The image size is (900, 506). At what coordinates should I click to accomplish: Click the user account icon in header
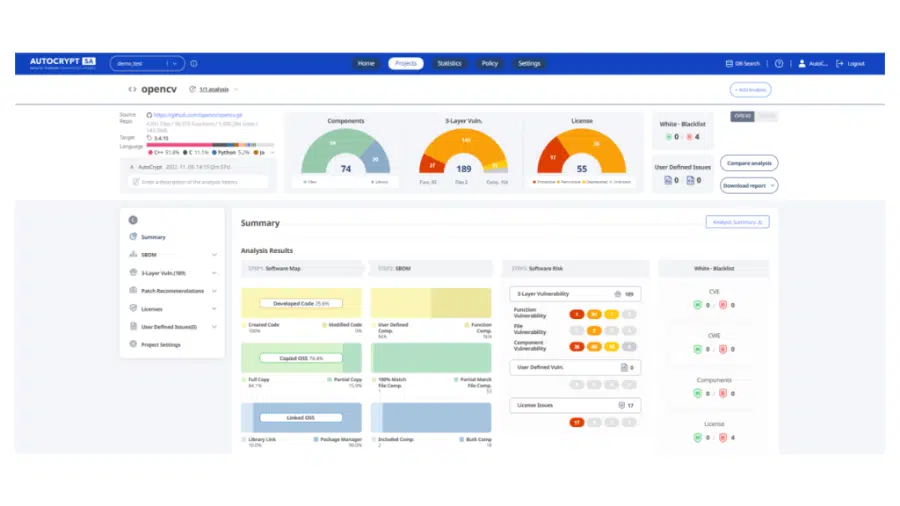pyautogui.click(x=802, y=63)
